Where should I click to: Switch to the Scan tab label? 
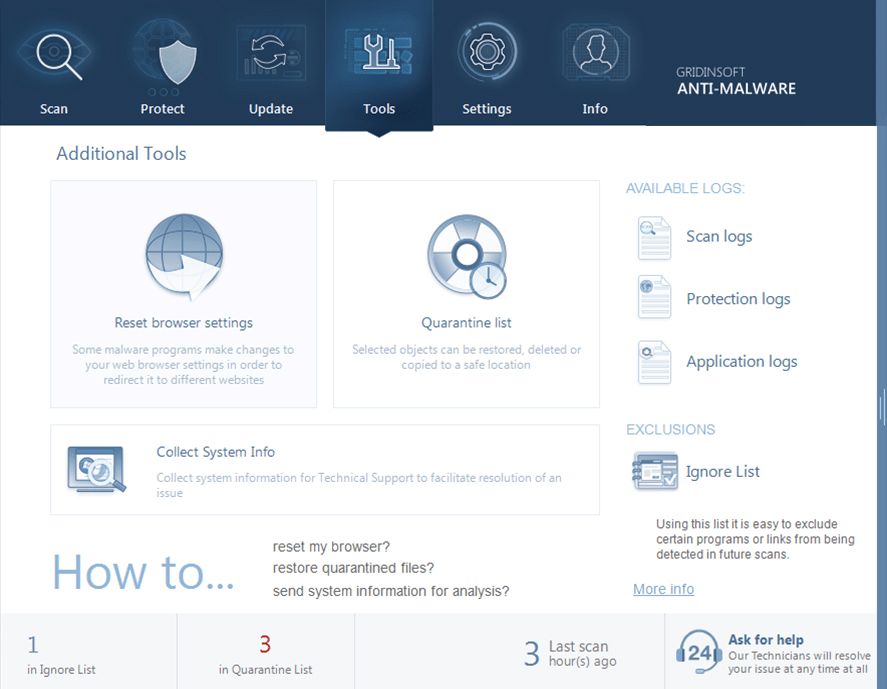coord(54,109)
